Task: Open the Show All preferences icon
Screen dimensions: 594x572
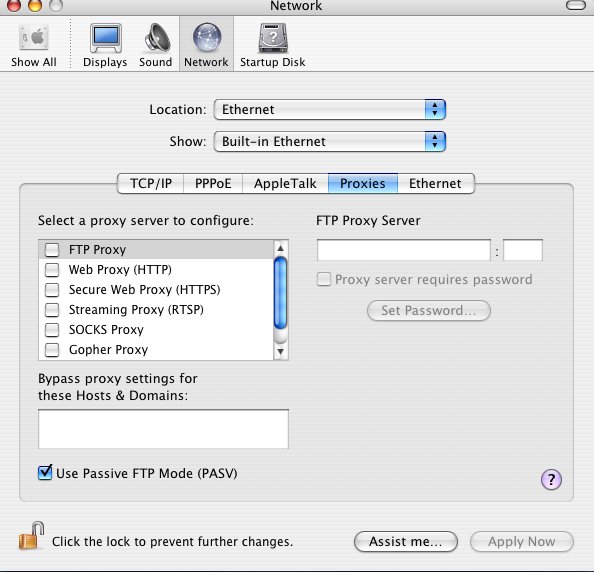Action: 34,38
